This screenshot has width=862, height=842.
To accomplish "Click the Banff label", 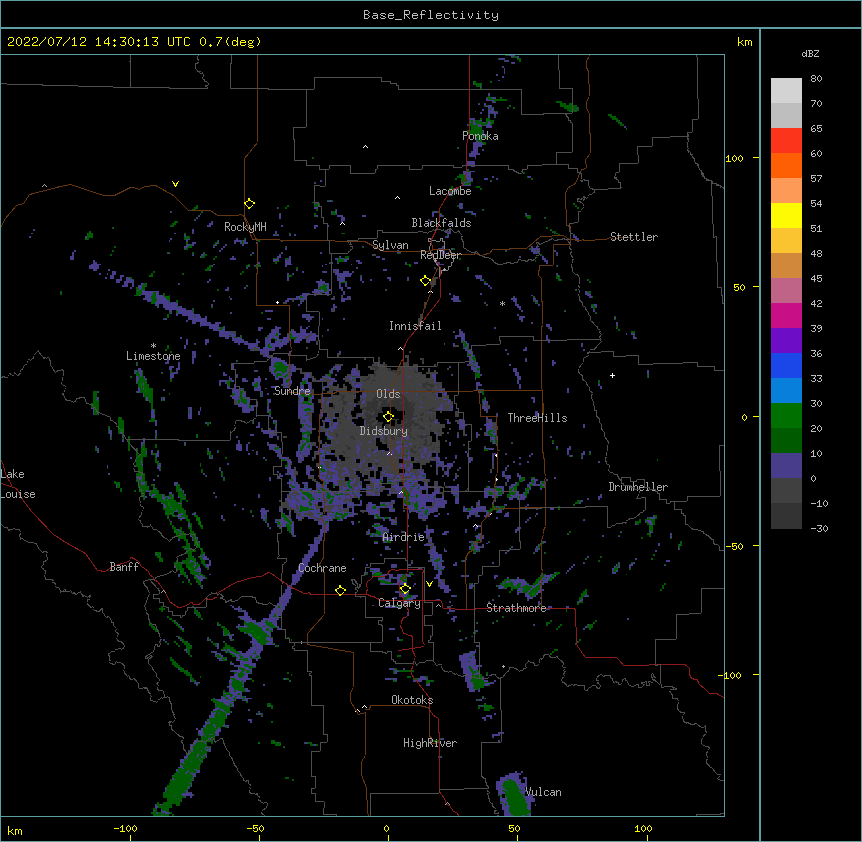I will 124,567.
